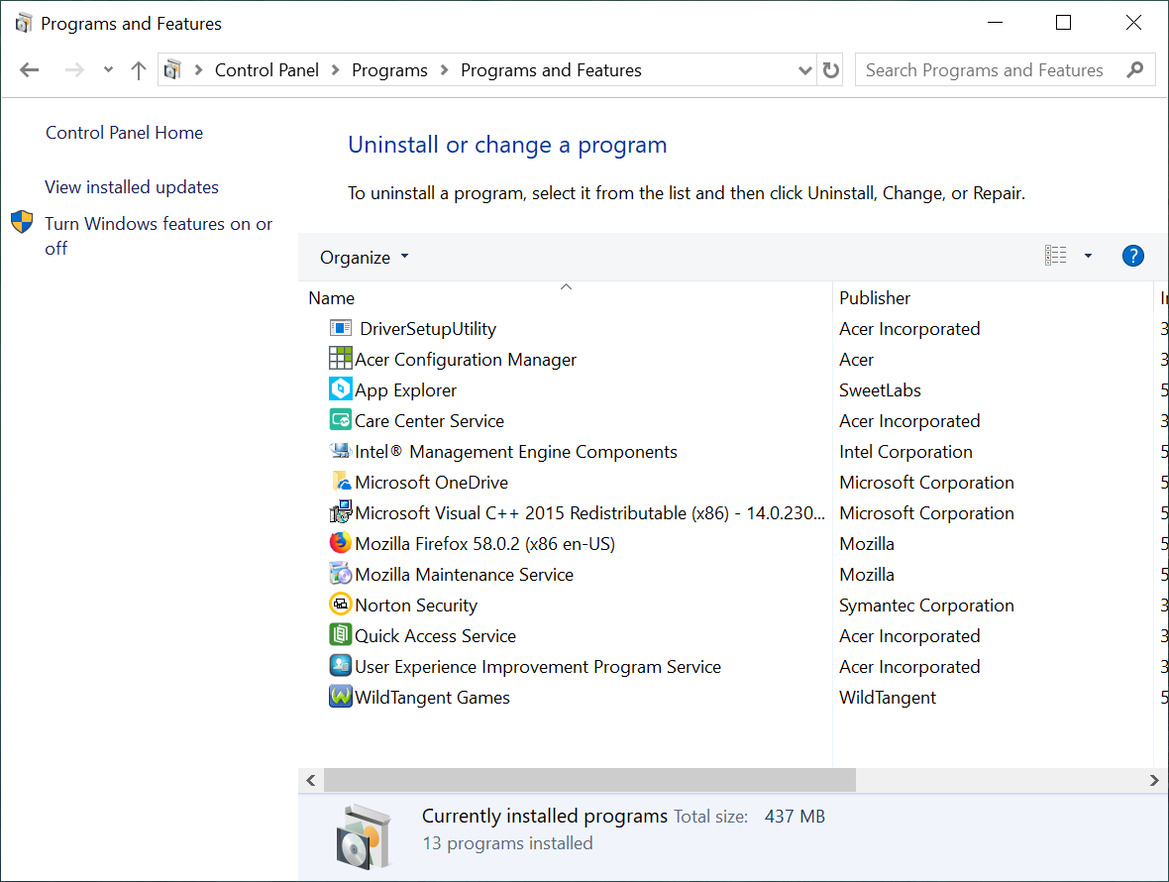Screen dimensions: 1169x882
Task: Click the Windows shield icon beside features link
Action: coord(22,221)
